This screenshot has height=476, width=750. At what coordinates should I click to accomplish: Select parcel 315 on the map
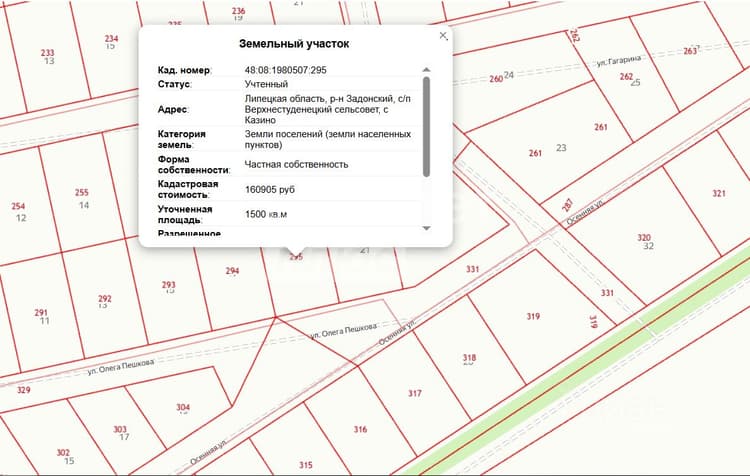(x=306, y=465)
